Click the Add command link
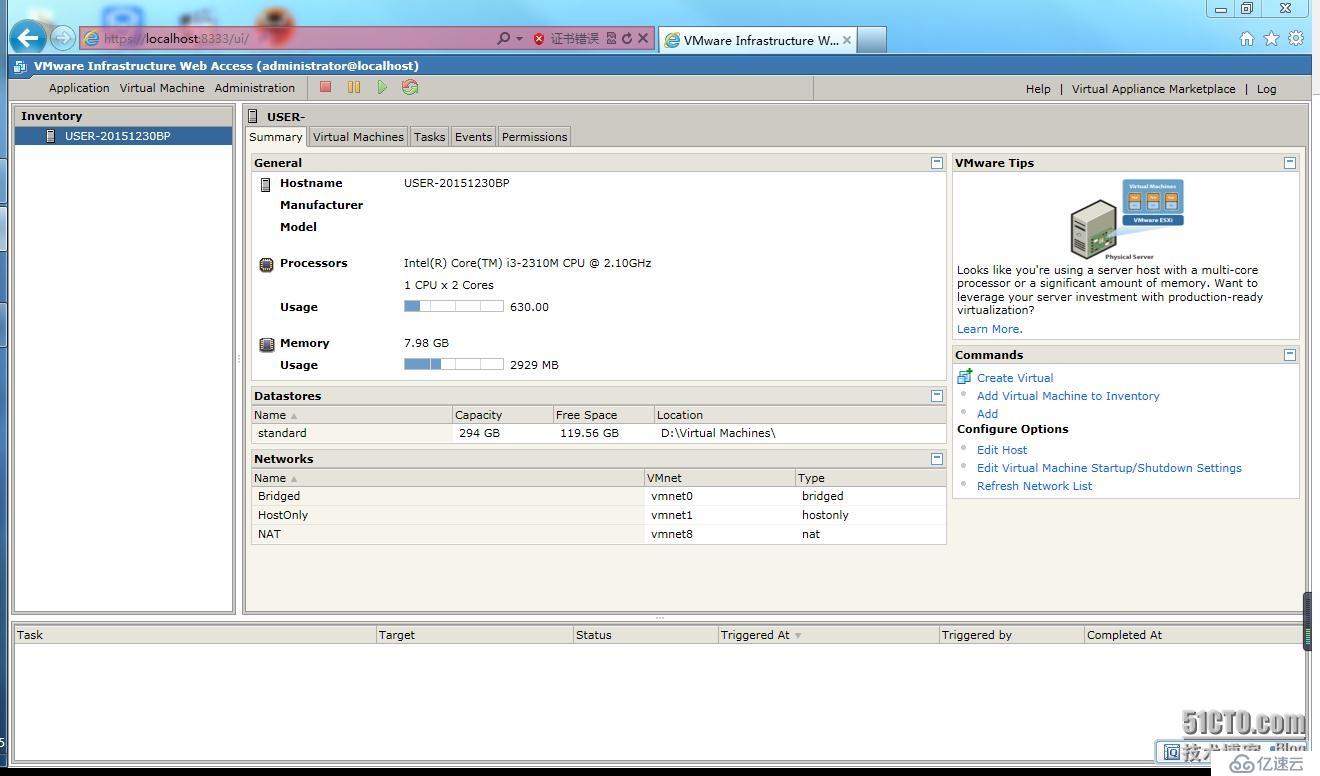Viewport: 1320px width, 776px height. pos(987,414)
